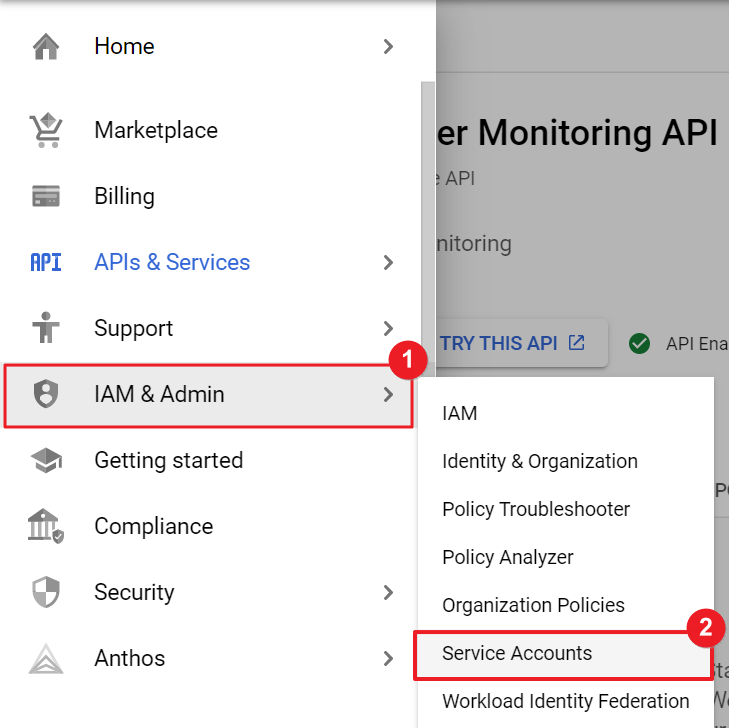Open Organization Policies menu entry
This screenshot has width=729, height=728.
[533, 605]
